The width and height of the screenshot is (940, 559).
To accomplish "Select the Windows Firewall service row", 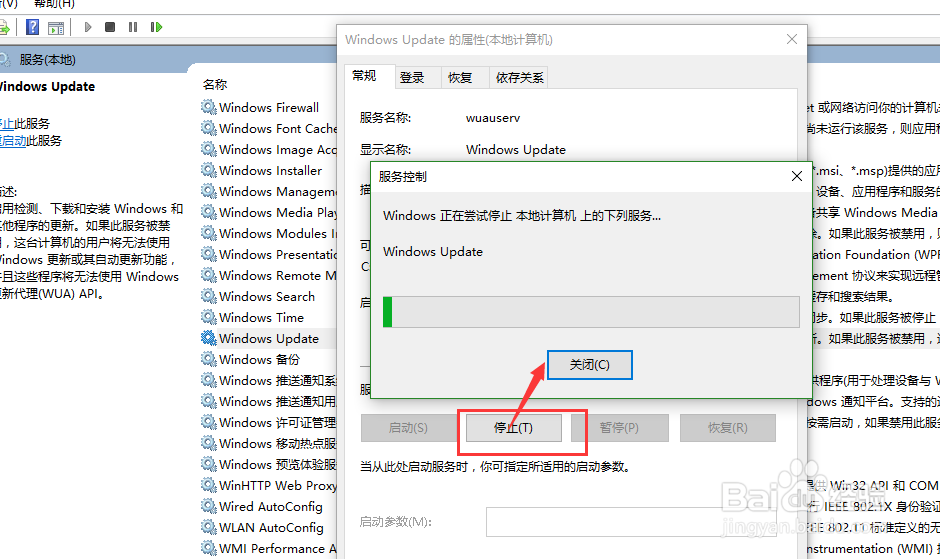I will tap(269, 107).
